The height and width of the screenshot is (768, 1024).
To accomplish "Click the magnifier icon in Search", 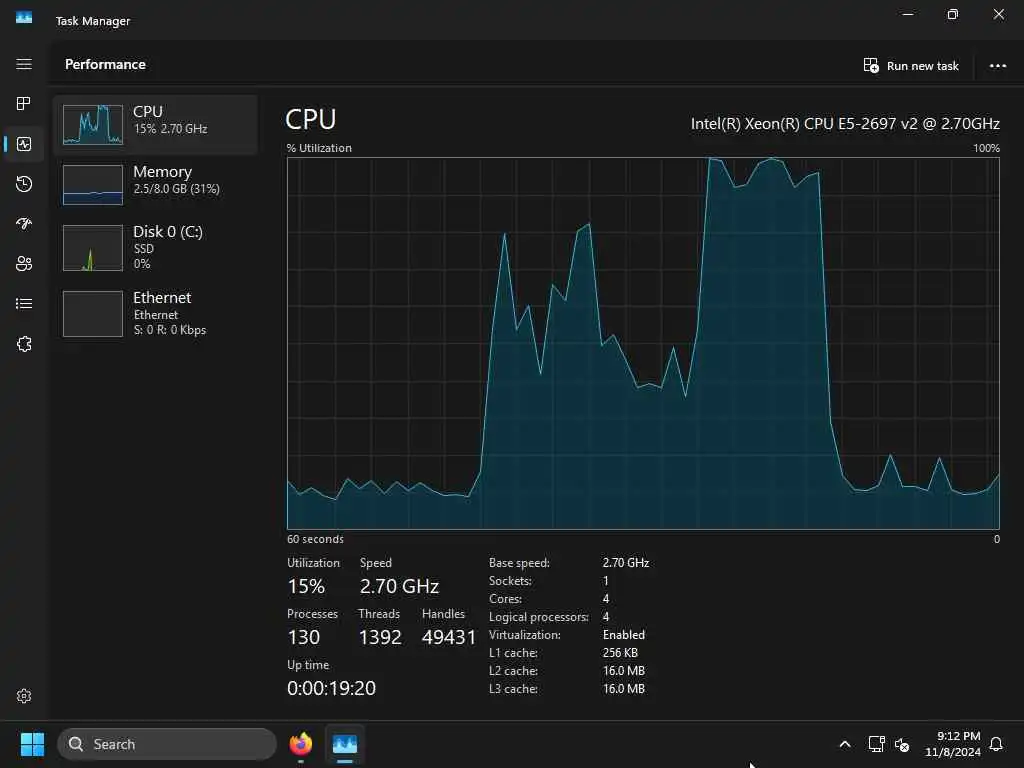I will pyautogui.click(x=76, y=744).
